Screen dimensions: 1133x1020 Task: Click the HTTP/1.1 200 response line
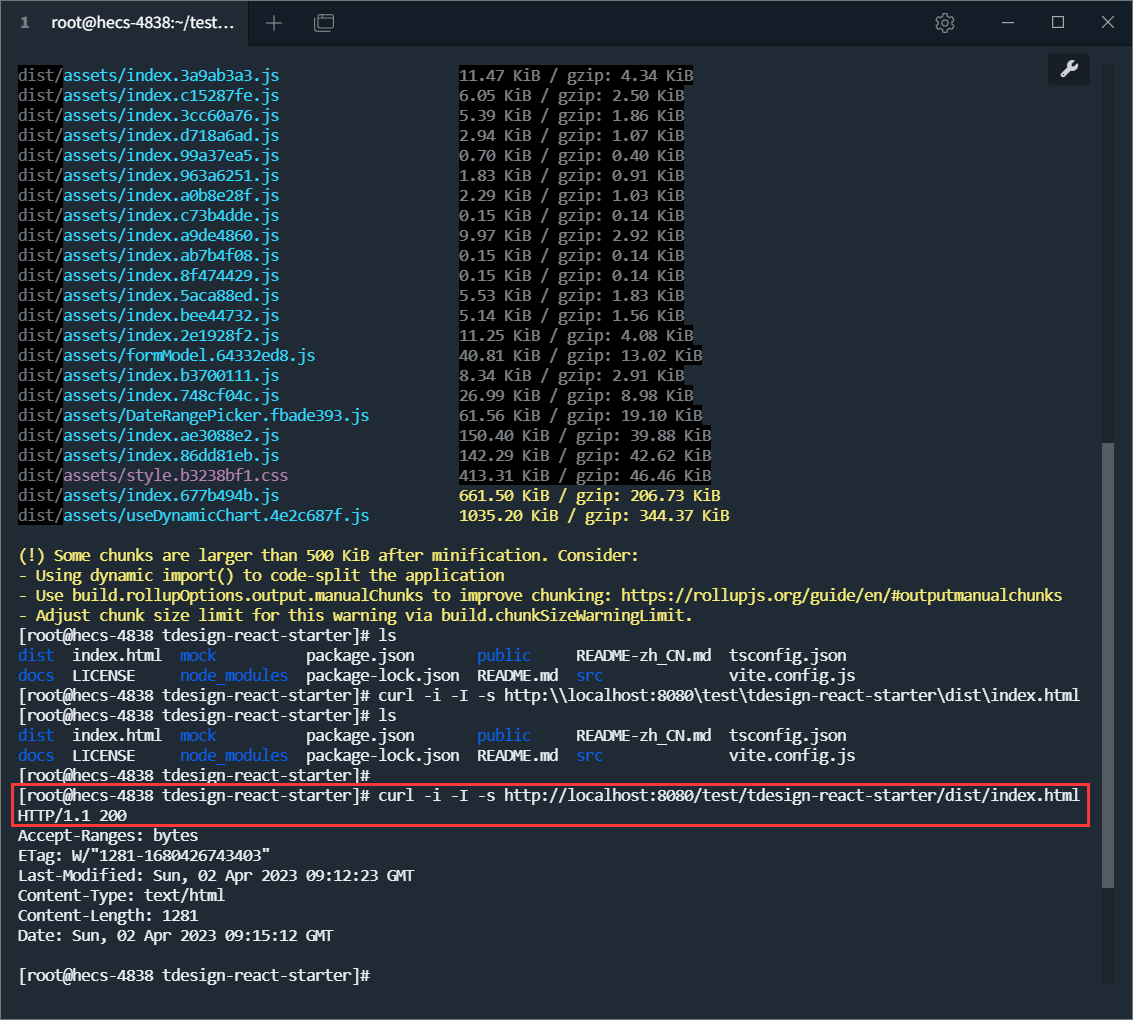(72, 816)
